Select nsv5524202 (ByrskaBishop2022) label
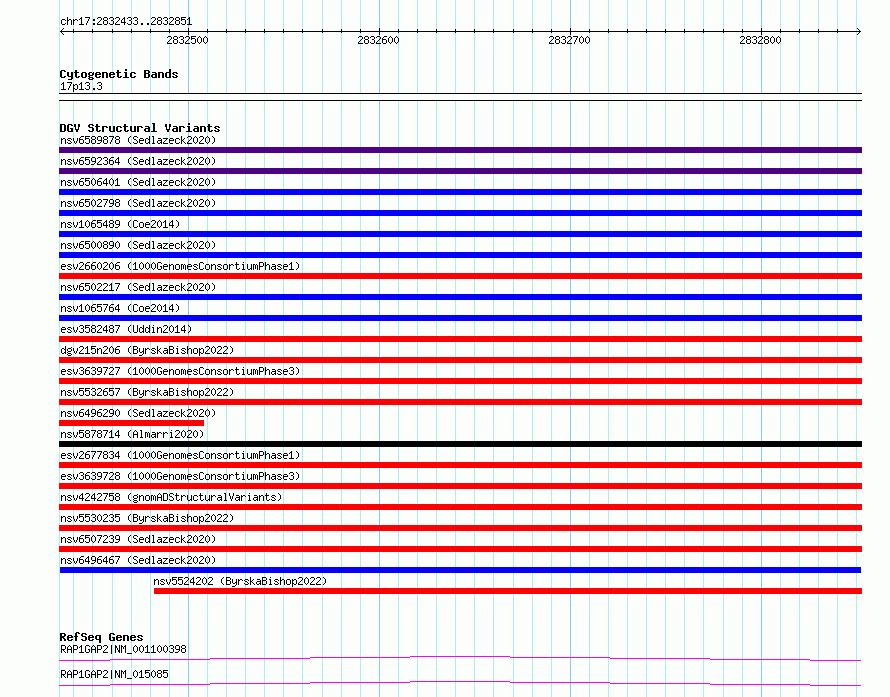Image resolution: width=890 pixels, height=697 pixels. click(240, 581)
